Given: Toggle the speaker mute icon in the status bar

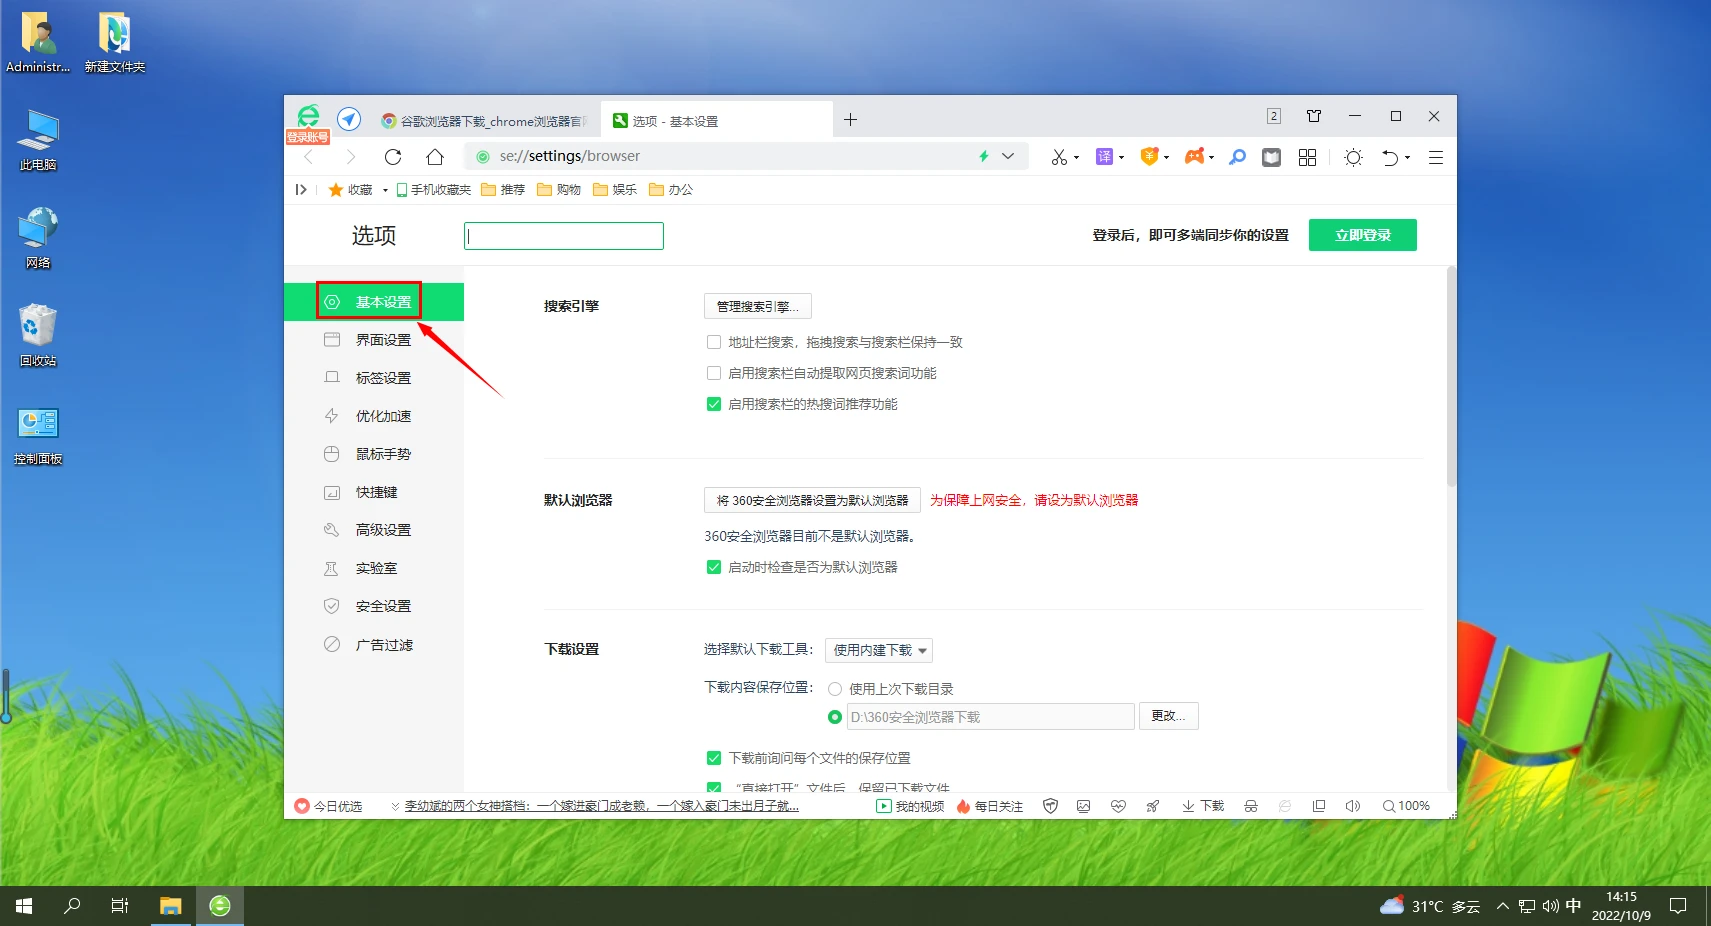Looking at the screenshot, I should 1353,806.
